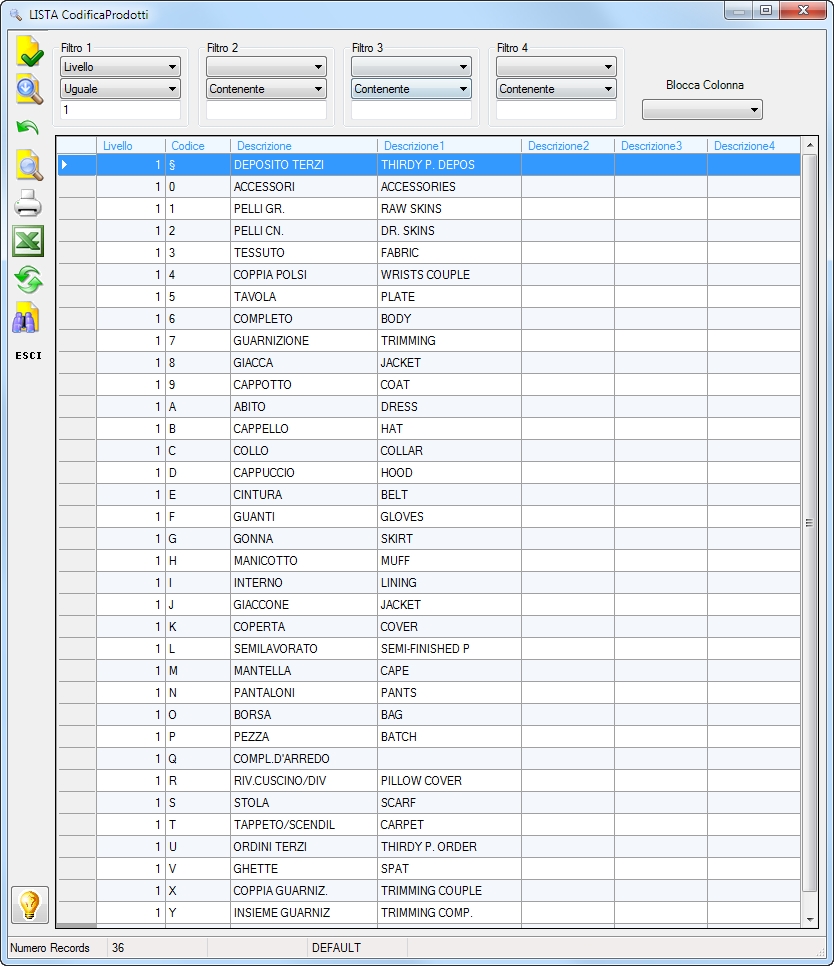Viewport: 834px width, 966px height.
Task: Click the scroll down arrow of the grid
Action: (x=810, y=919)
